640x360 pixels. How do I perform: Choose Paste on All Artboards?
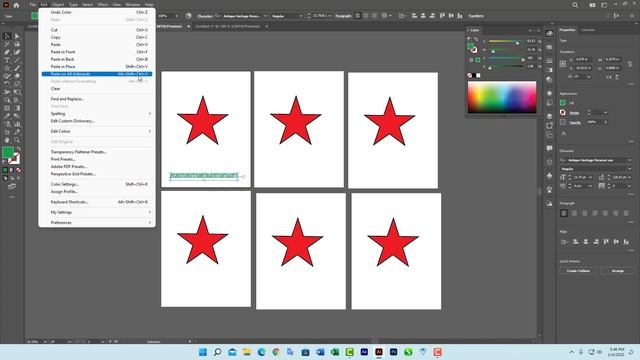click(x=97, y=74)
